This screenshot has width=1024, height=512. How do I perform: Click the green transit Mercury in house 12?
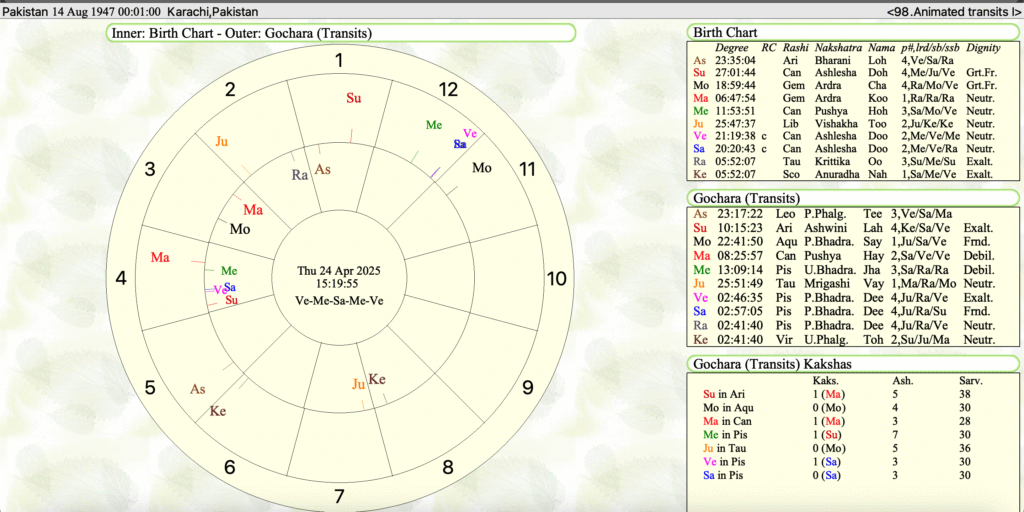pyautogui.click(x=434, y=125)
